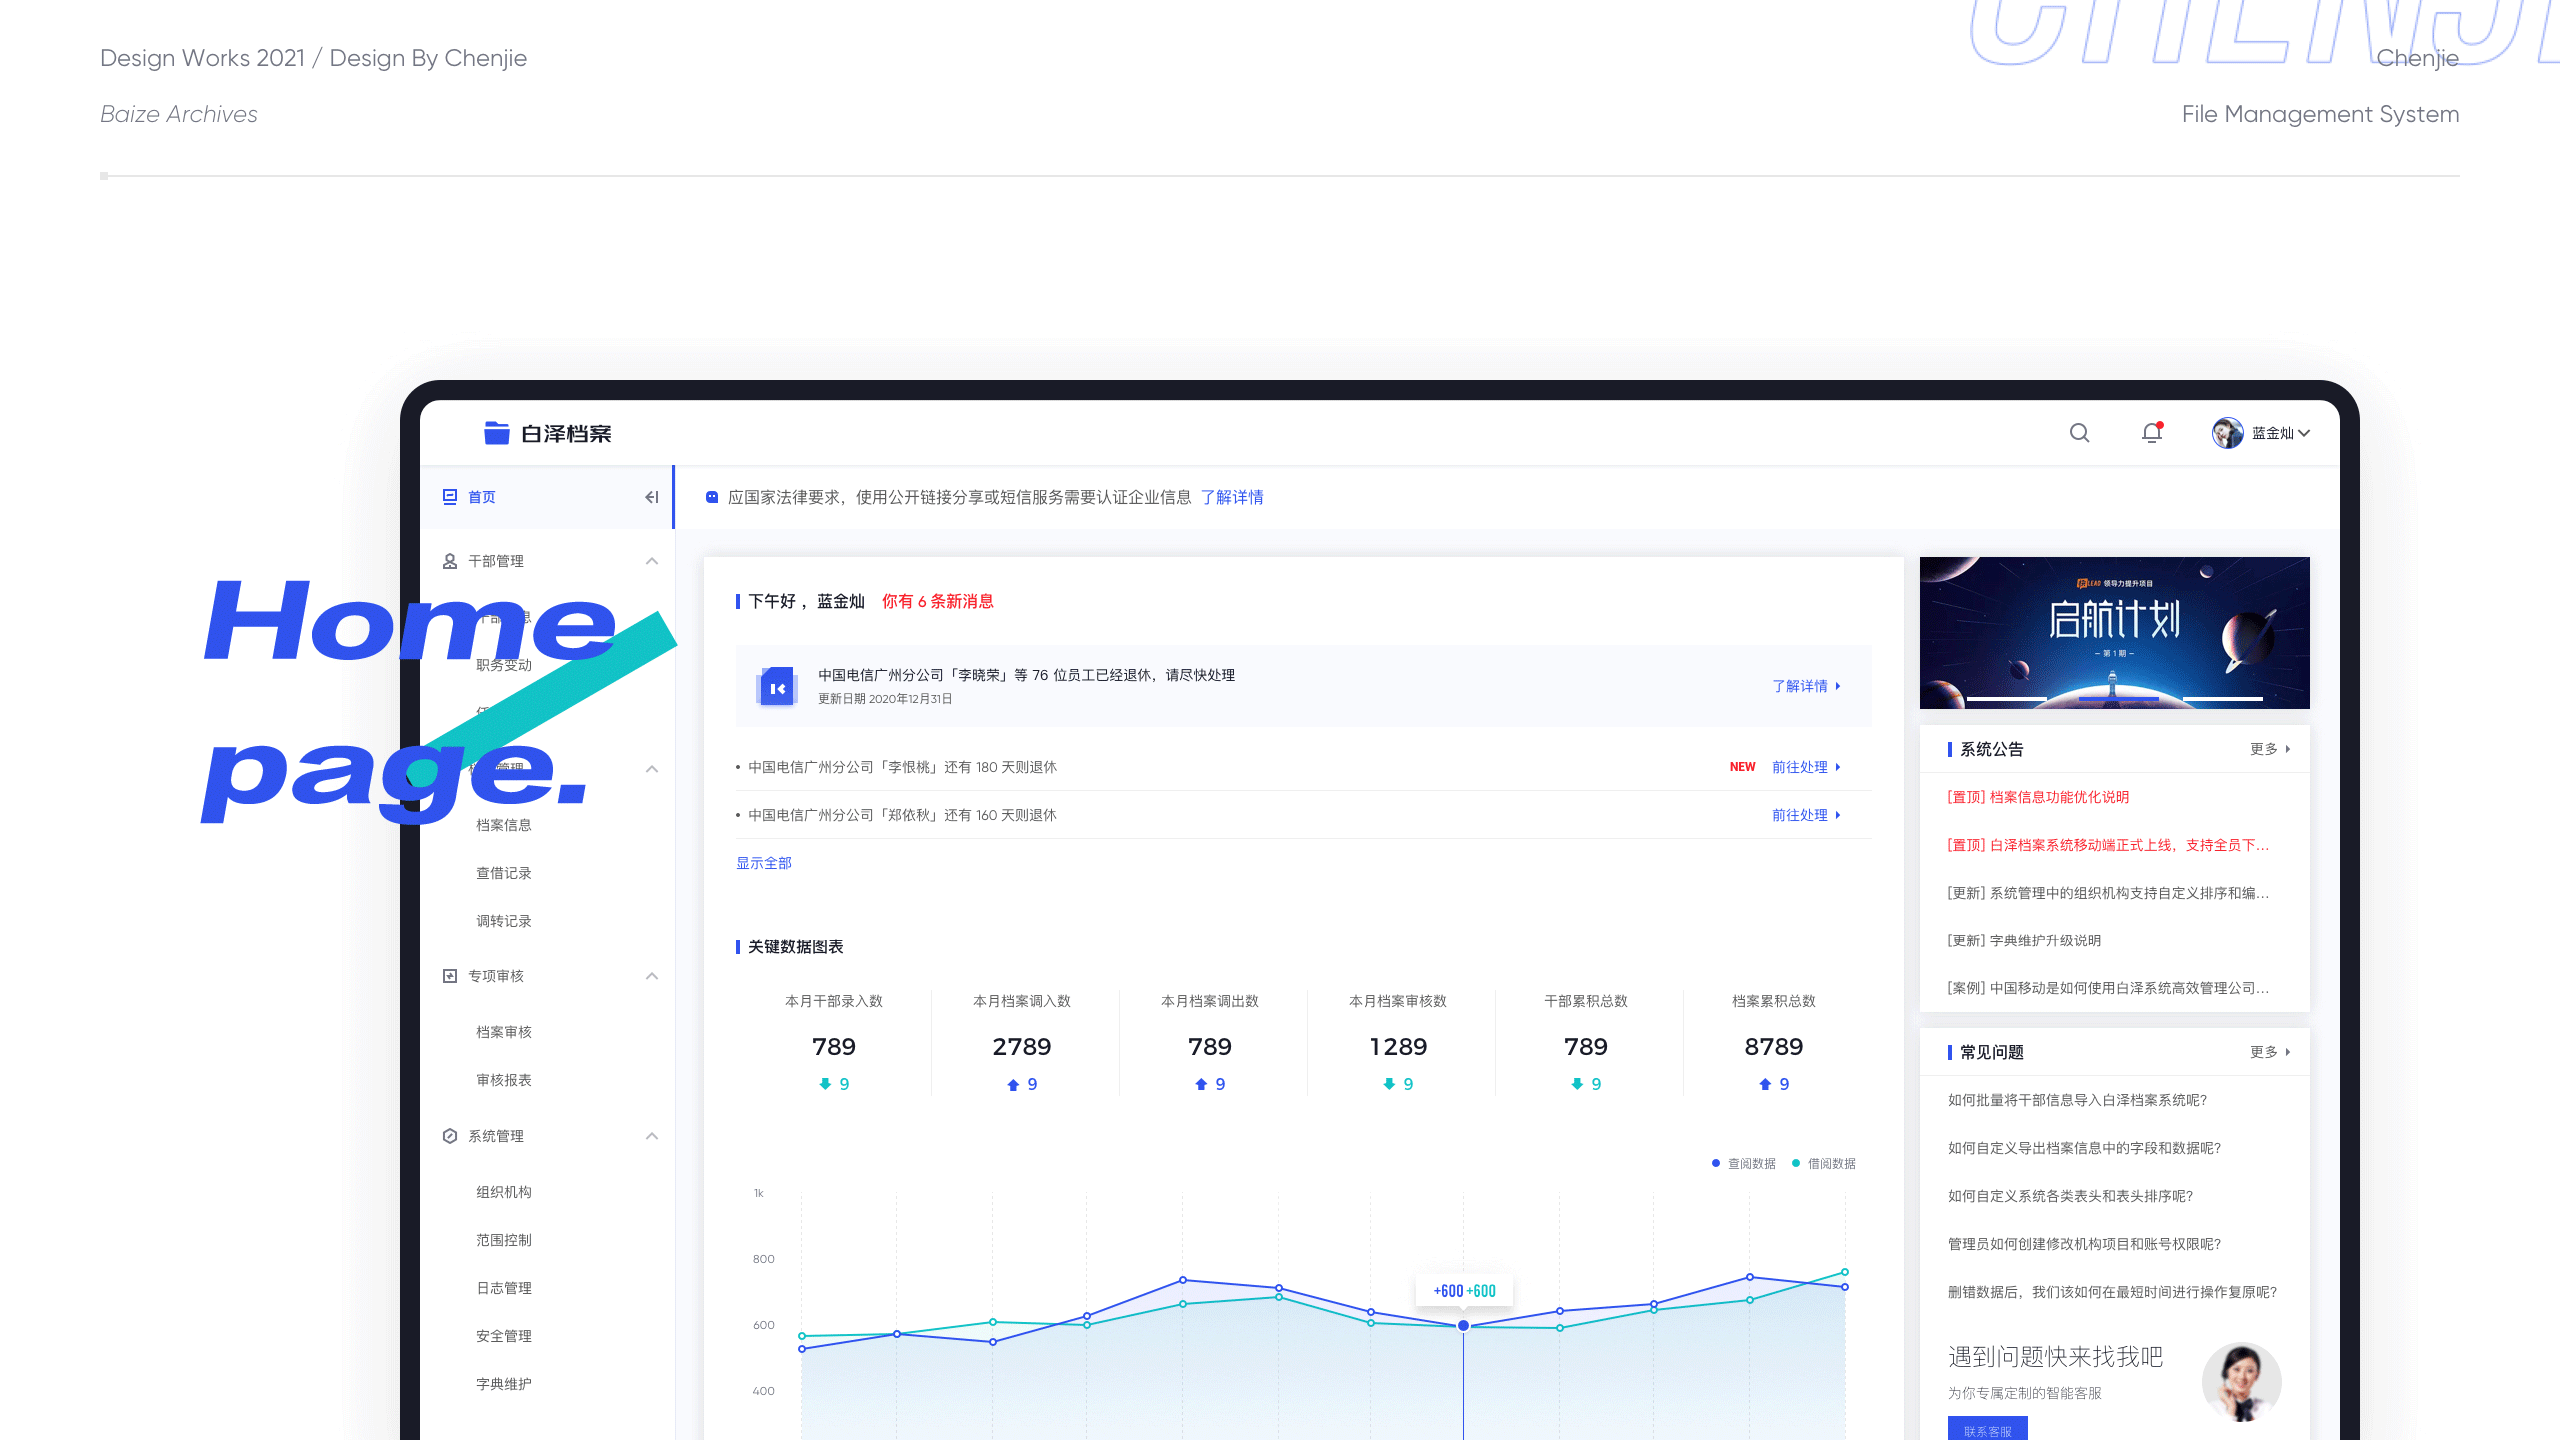
Task: Toggle 借阅数据 legend series
Action: coord(1824,1164)
